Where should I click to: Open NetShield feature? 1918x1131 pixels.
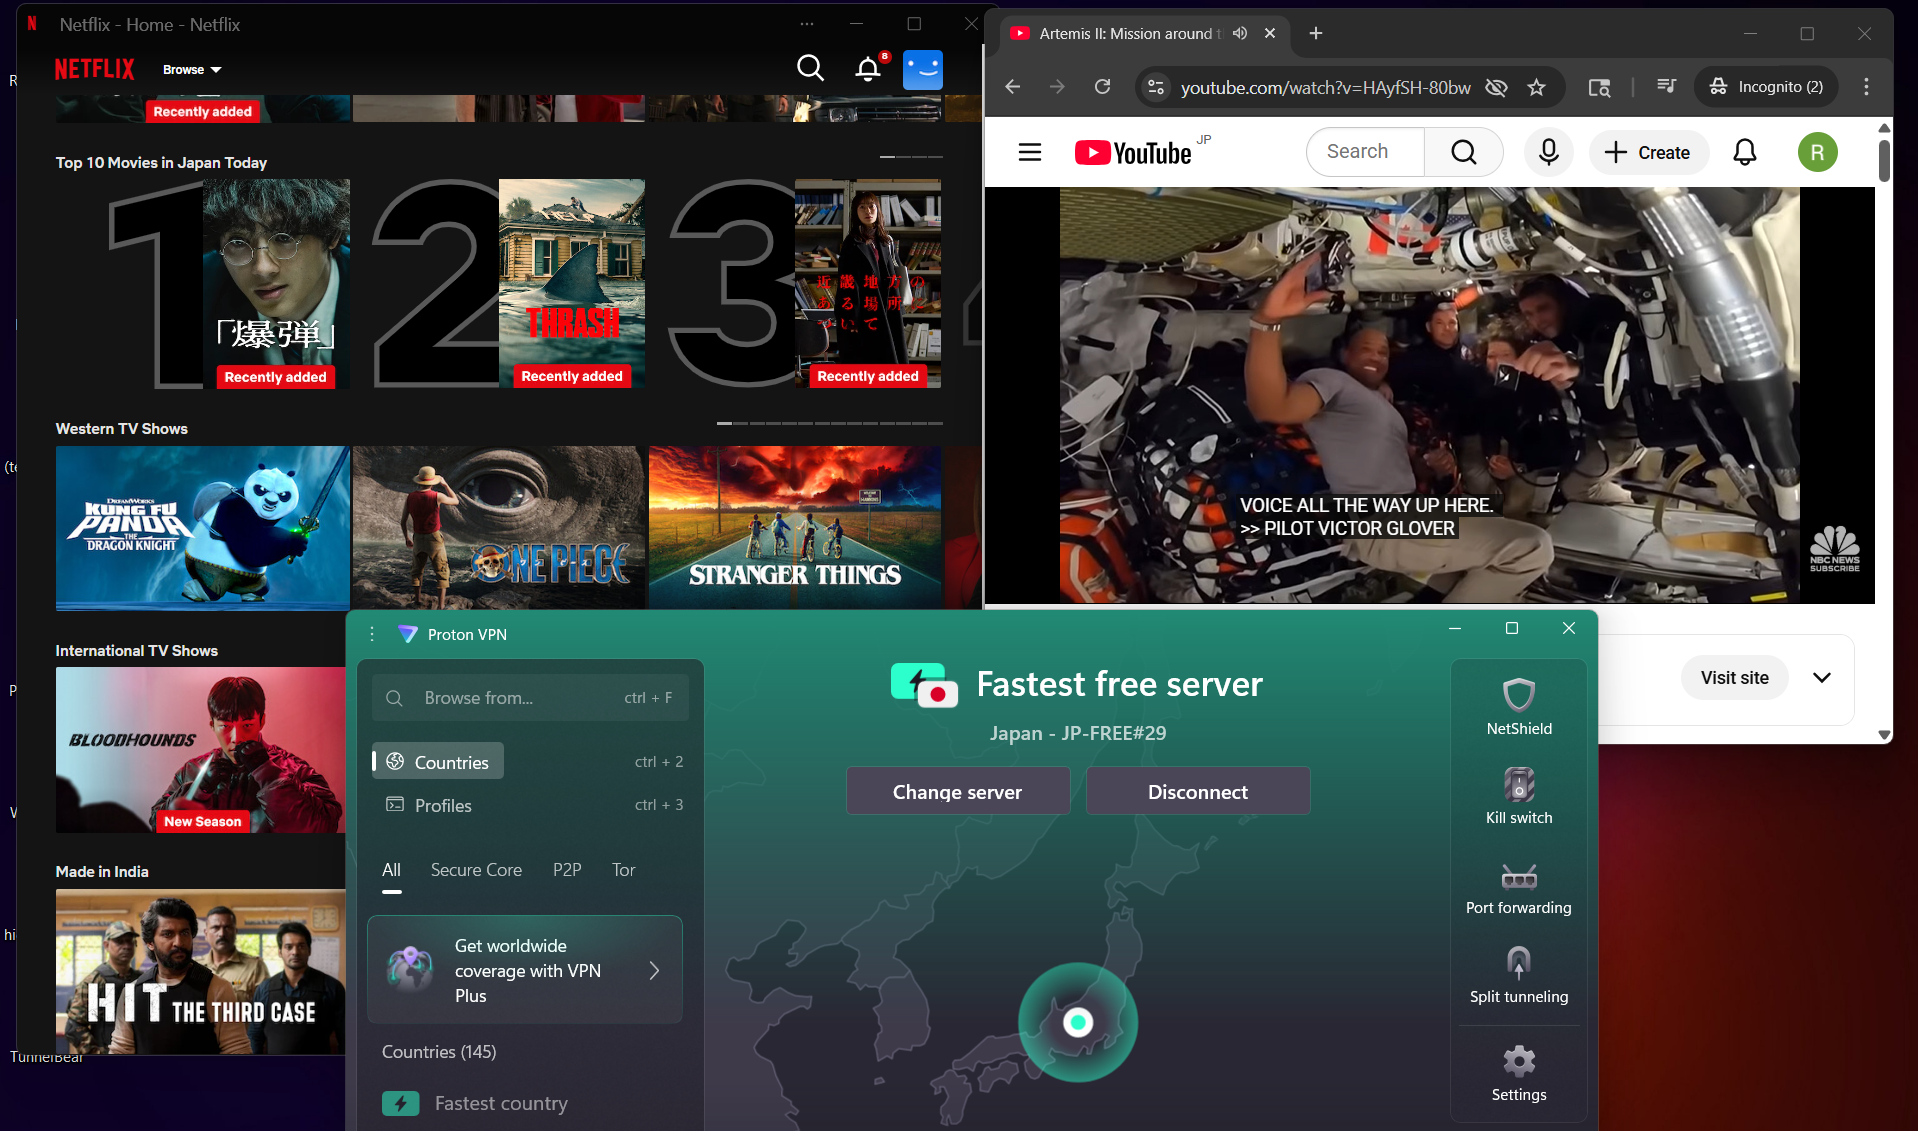[1519, 707]
